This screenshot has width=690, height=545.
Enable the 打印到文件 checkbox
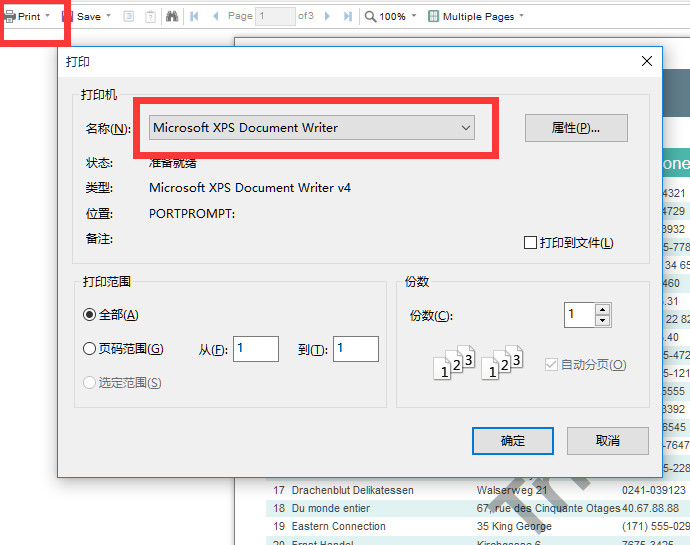pyautogui.click(x=531, y=243)
